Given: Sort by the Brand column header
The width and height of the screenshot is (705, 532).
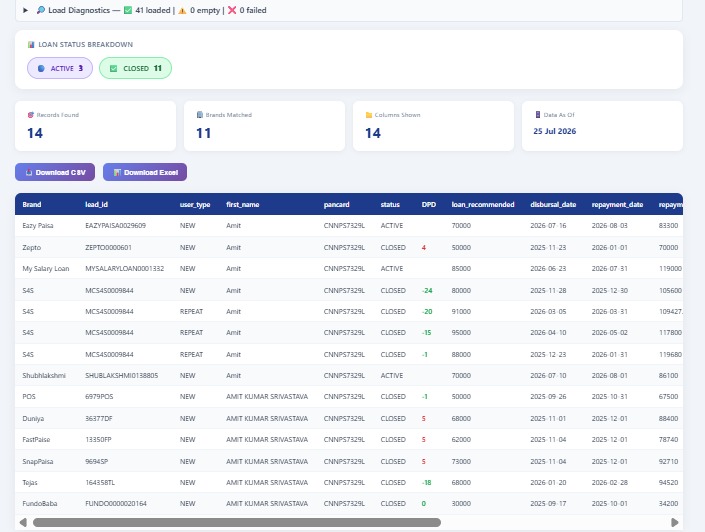Looking at the screenshot, I should [32, 205].
